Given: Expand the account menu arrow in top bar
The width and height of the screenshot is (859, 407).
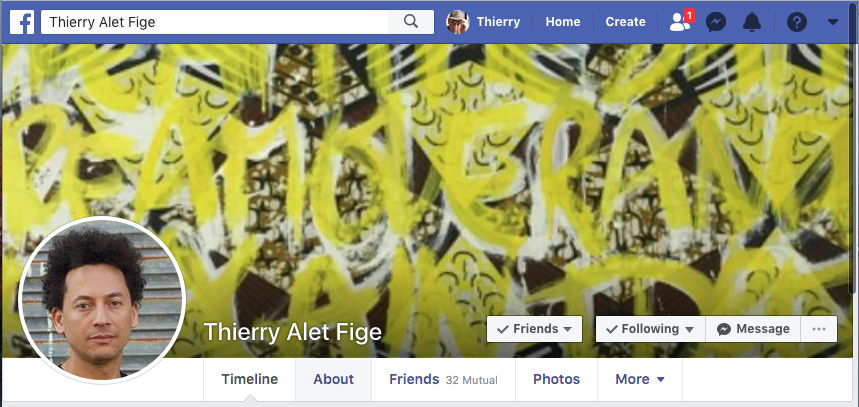Looking at the screenshot, I should [833, 22].
